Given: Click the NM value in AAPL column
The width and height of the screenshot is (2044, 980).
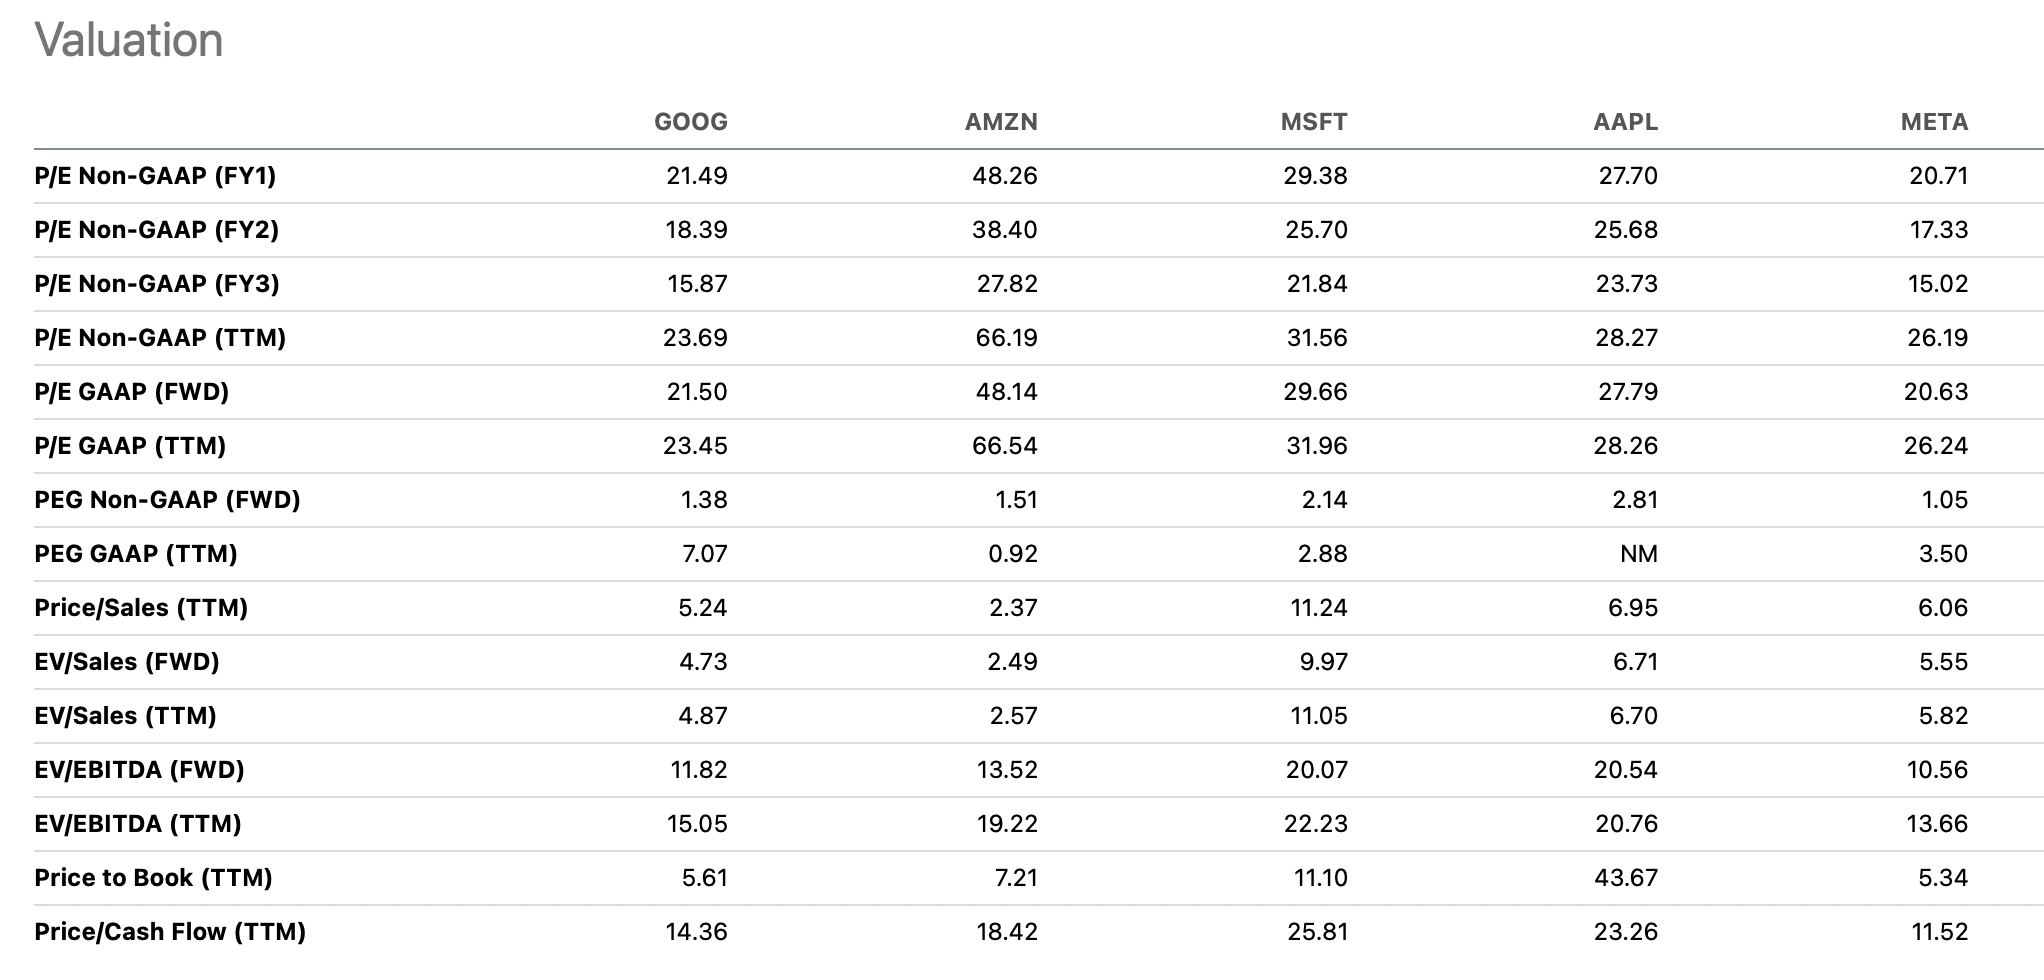Looking at the screenshot, I should point(1638,554).
